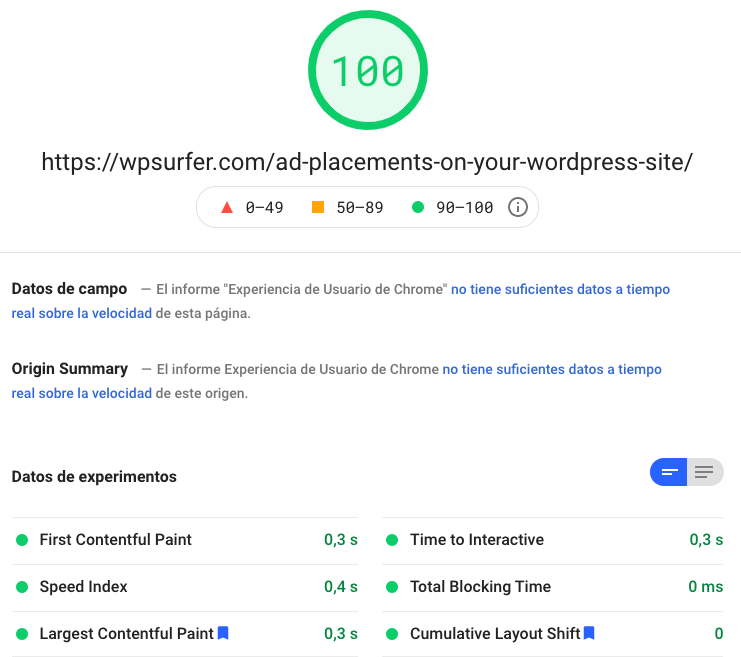This screenshot has width=741, height=657.
Task: Click the info icon in score legend
Action: click(517, 208)
